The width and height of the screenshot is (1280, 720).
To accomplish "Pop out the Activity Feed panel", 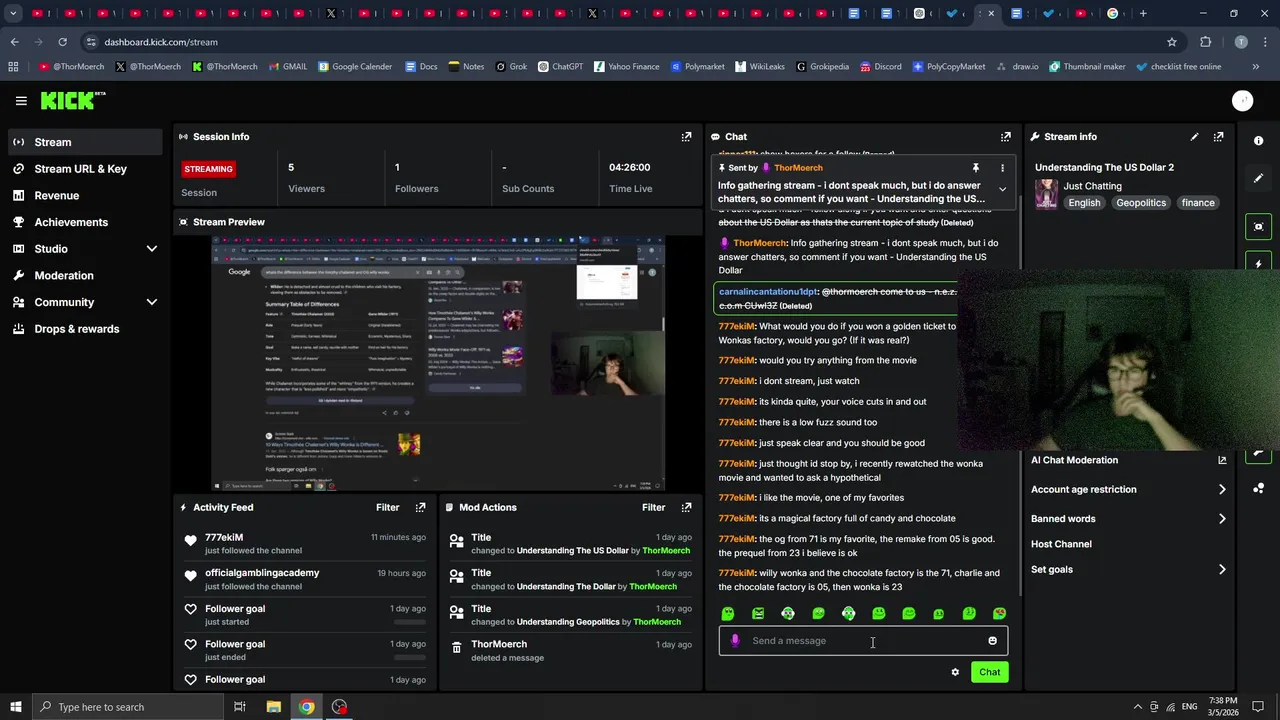I will coord(420,508).
